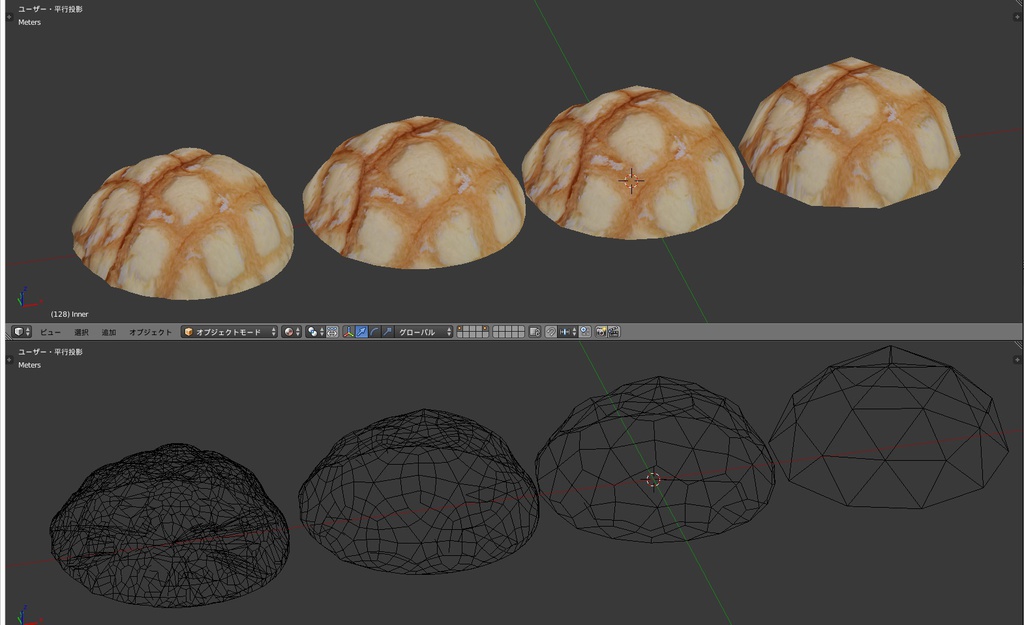Select the scale manipulator icon
This screenshot has width=1024, height=625.
[x=387, y=332]
